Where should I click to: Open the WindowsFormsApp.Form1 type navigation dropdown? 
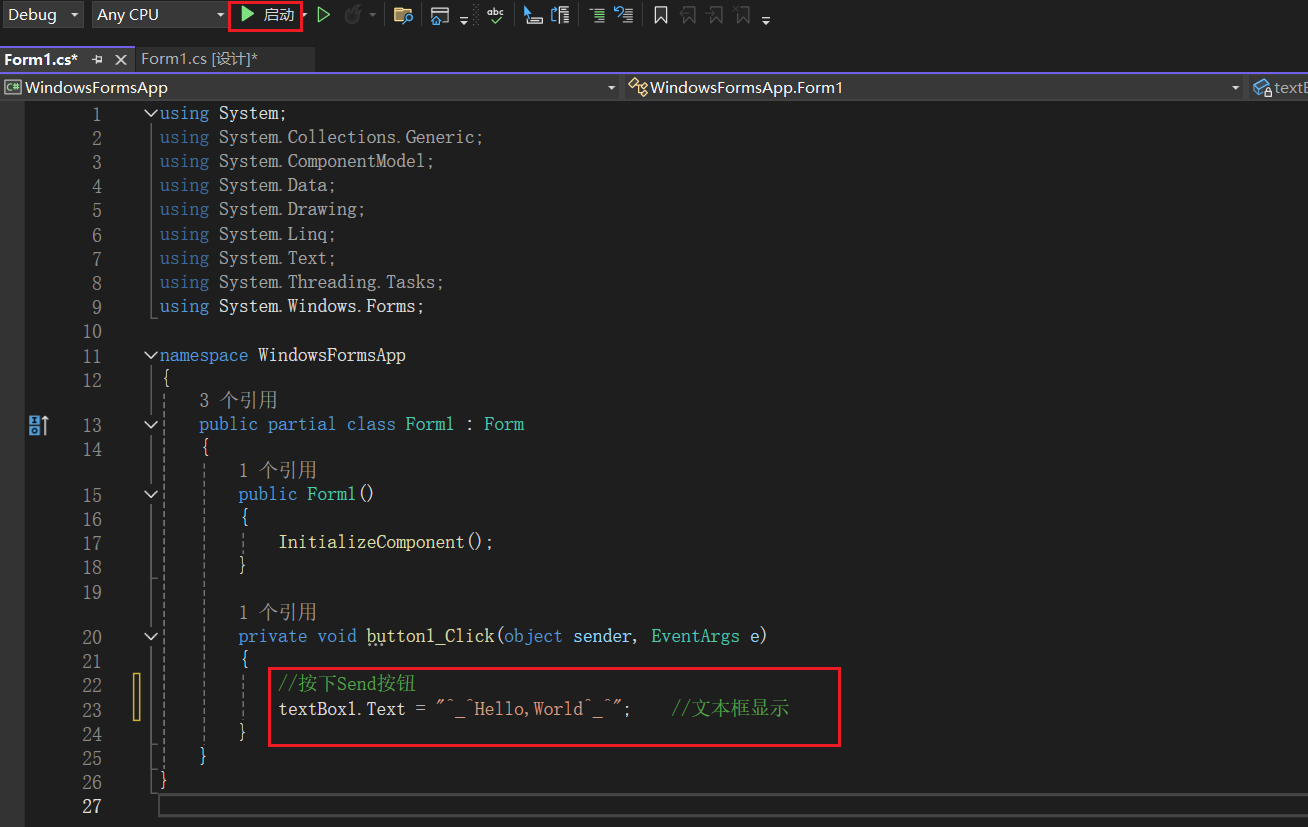coord(934,88)
